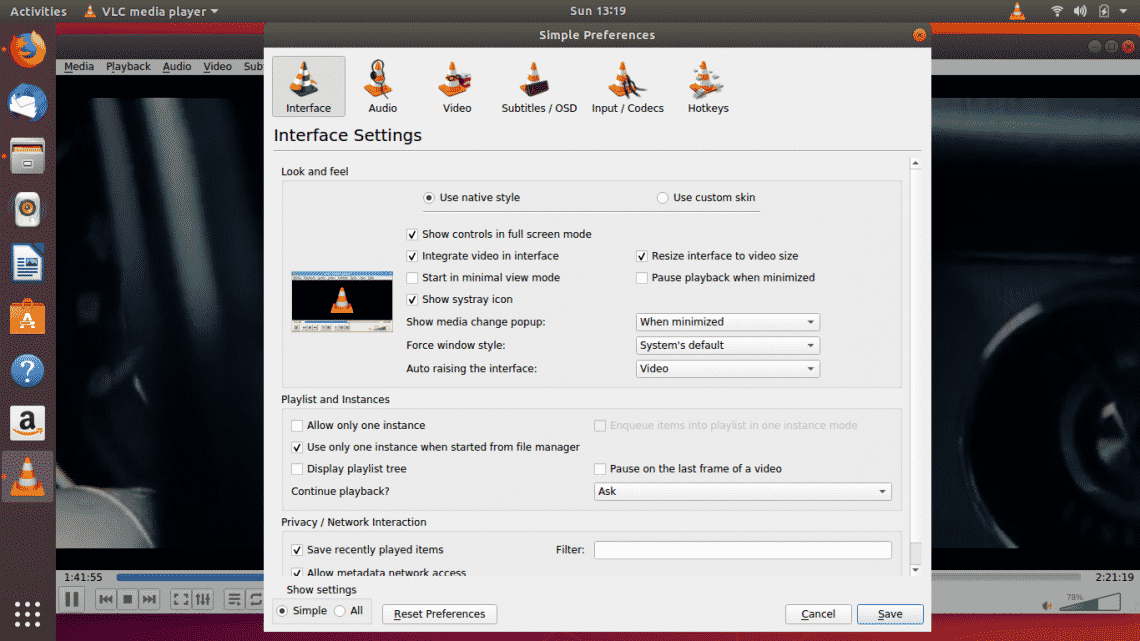This screenshot has width=1140, height=641.
Task: Open VLC media player app menu in top bar
Action: (151, 11)
